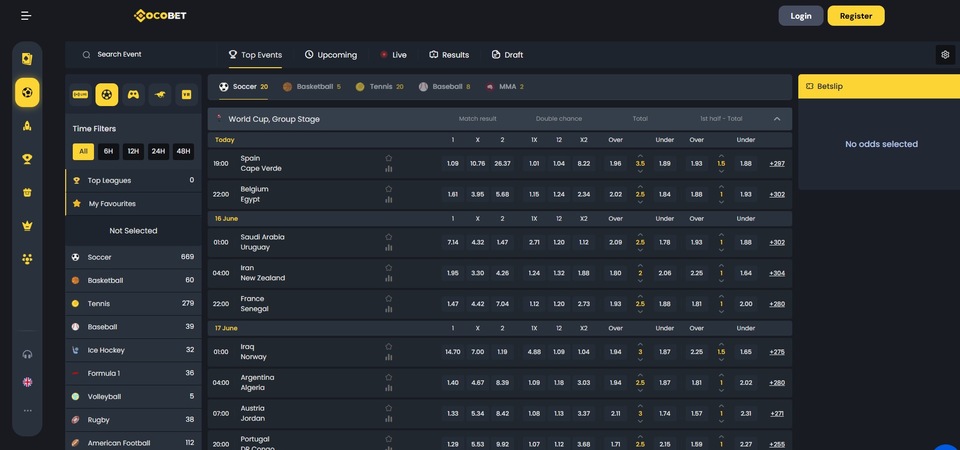Switch to the Results tab
Screen dimensions: 960x450
pyautogui.click(x=449, y=55)
